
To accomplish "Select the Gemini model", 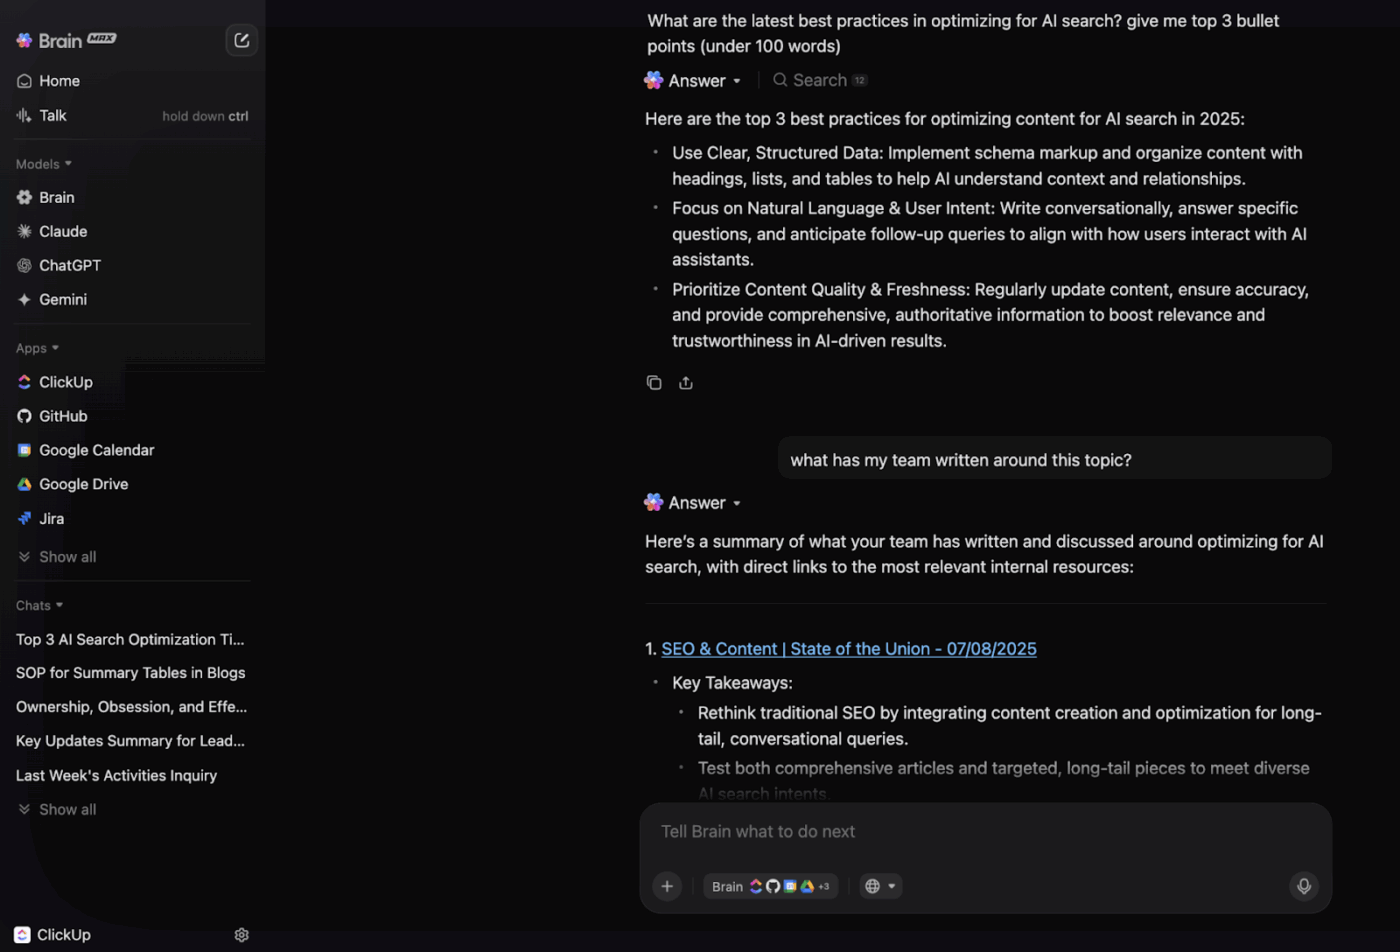I will pos(62,299).
